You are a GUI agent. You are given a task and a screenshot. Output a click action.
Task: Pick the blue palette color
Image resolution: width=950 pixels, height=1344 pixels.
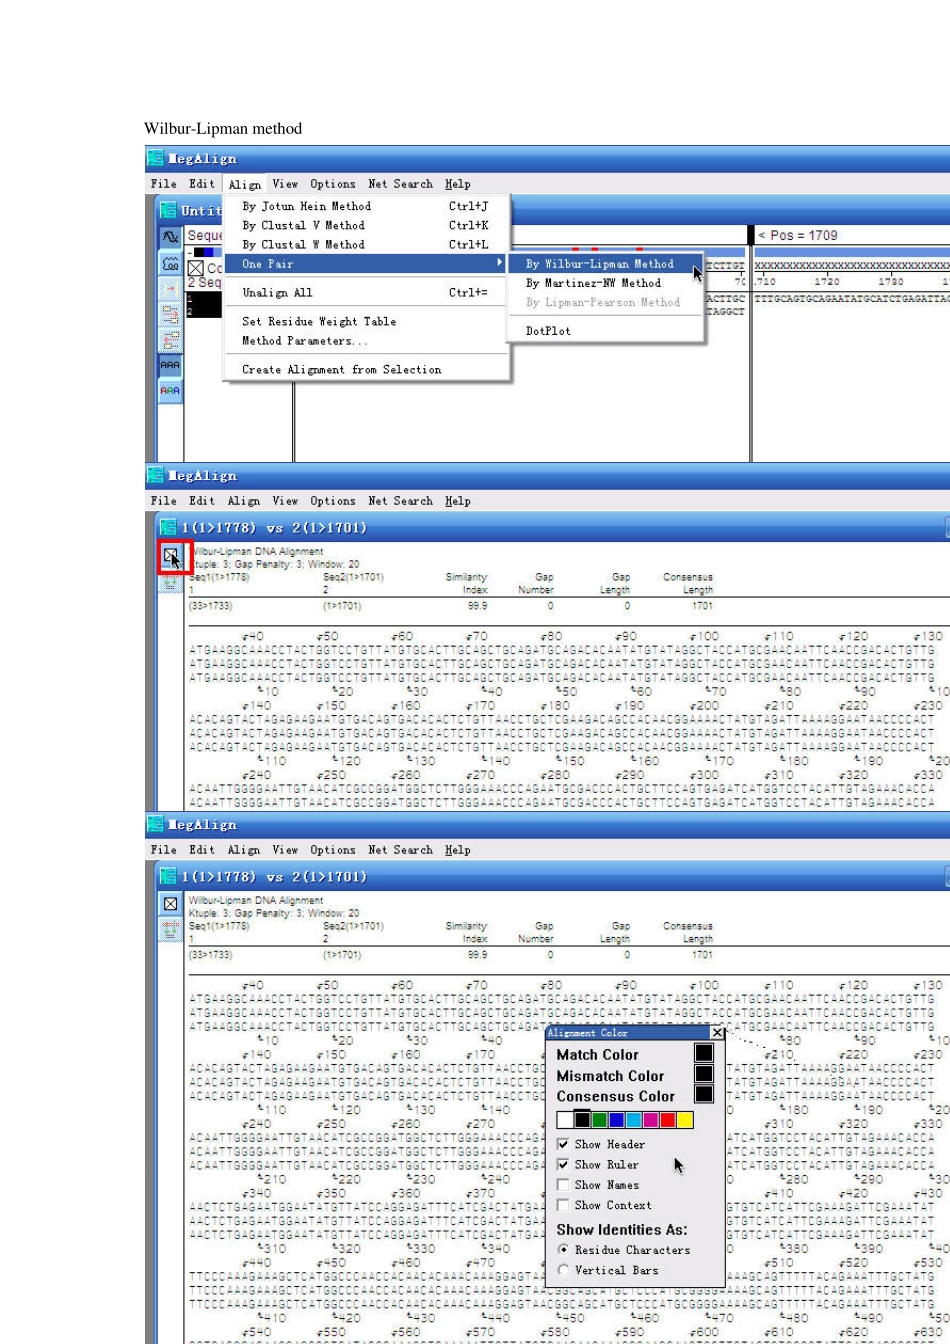pos(617,1120)
